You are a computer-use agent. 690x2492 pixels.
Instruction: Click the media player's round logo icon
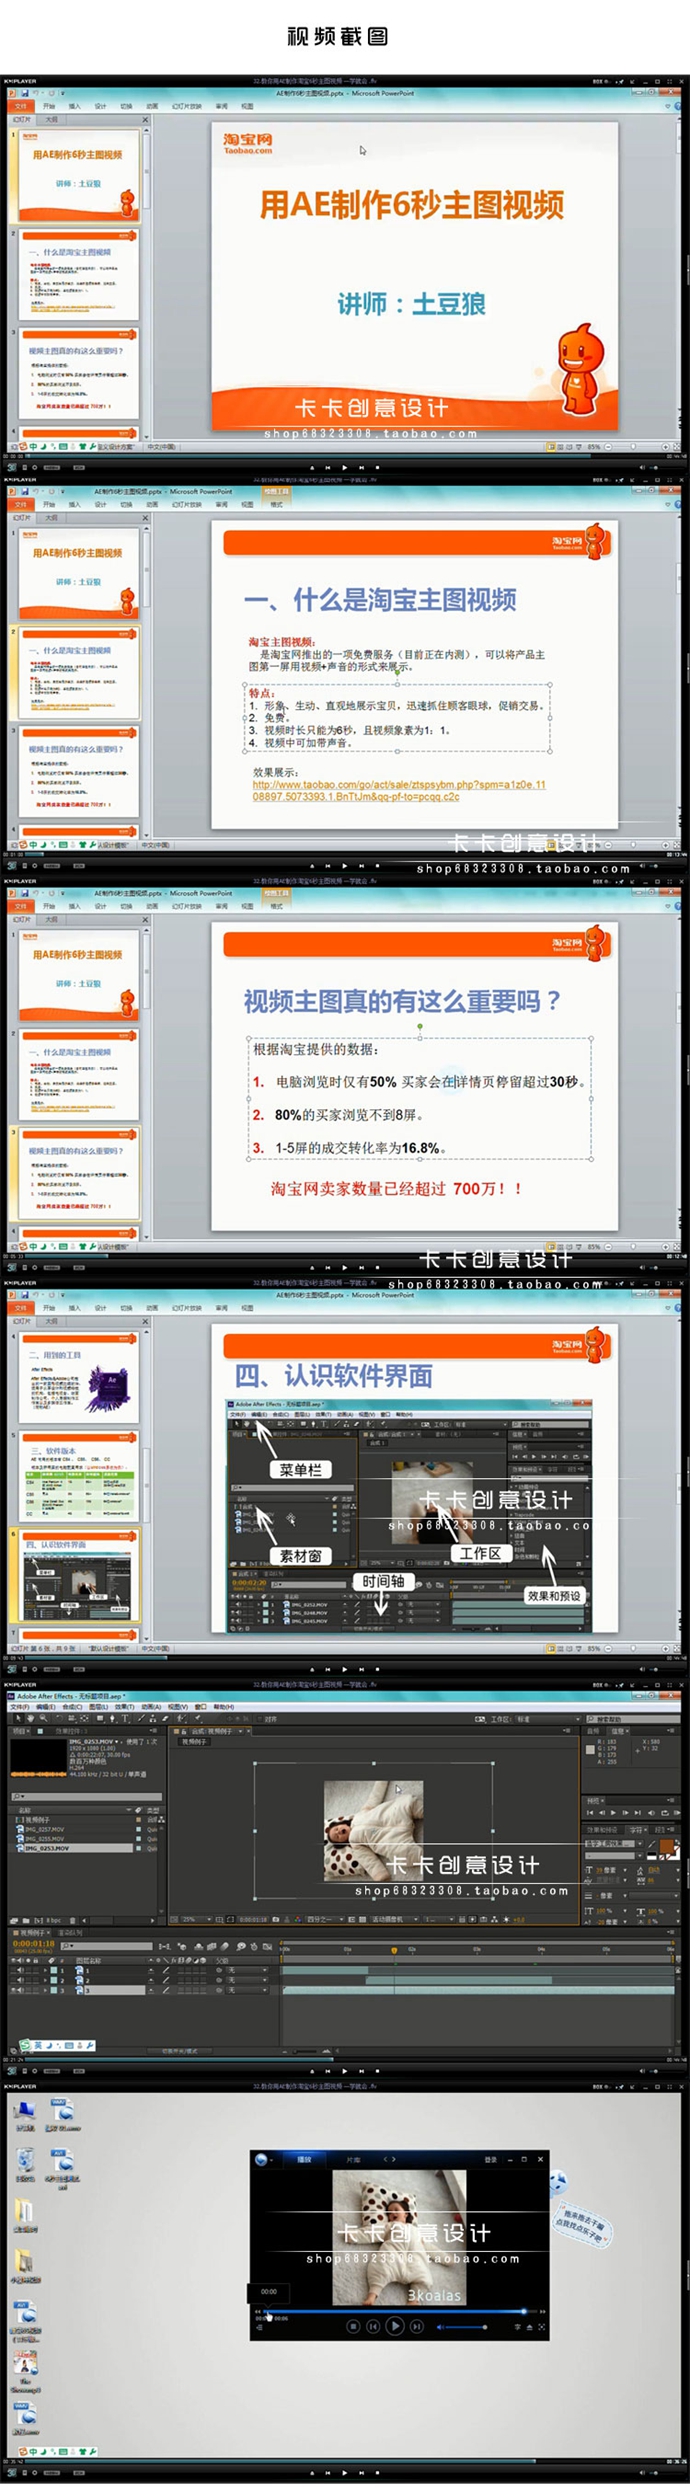[261, 2159]
